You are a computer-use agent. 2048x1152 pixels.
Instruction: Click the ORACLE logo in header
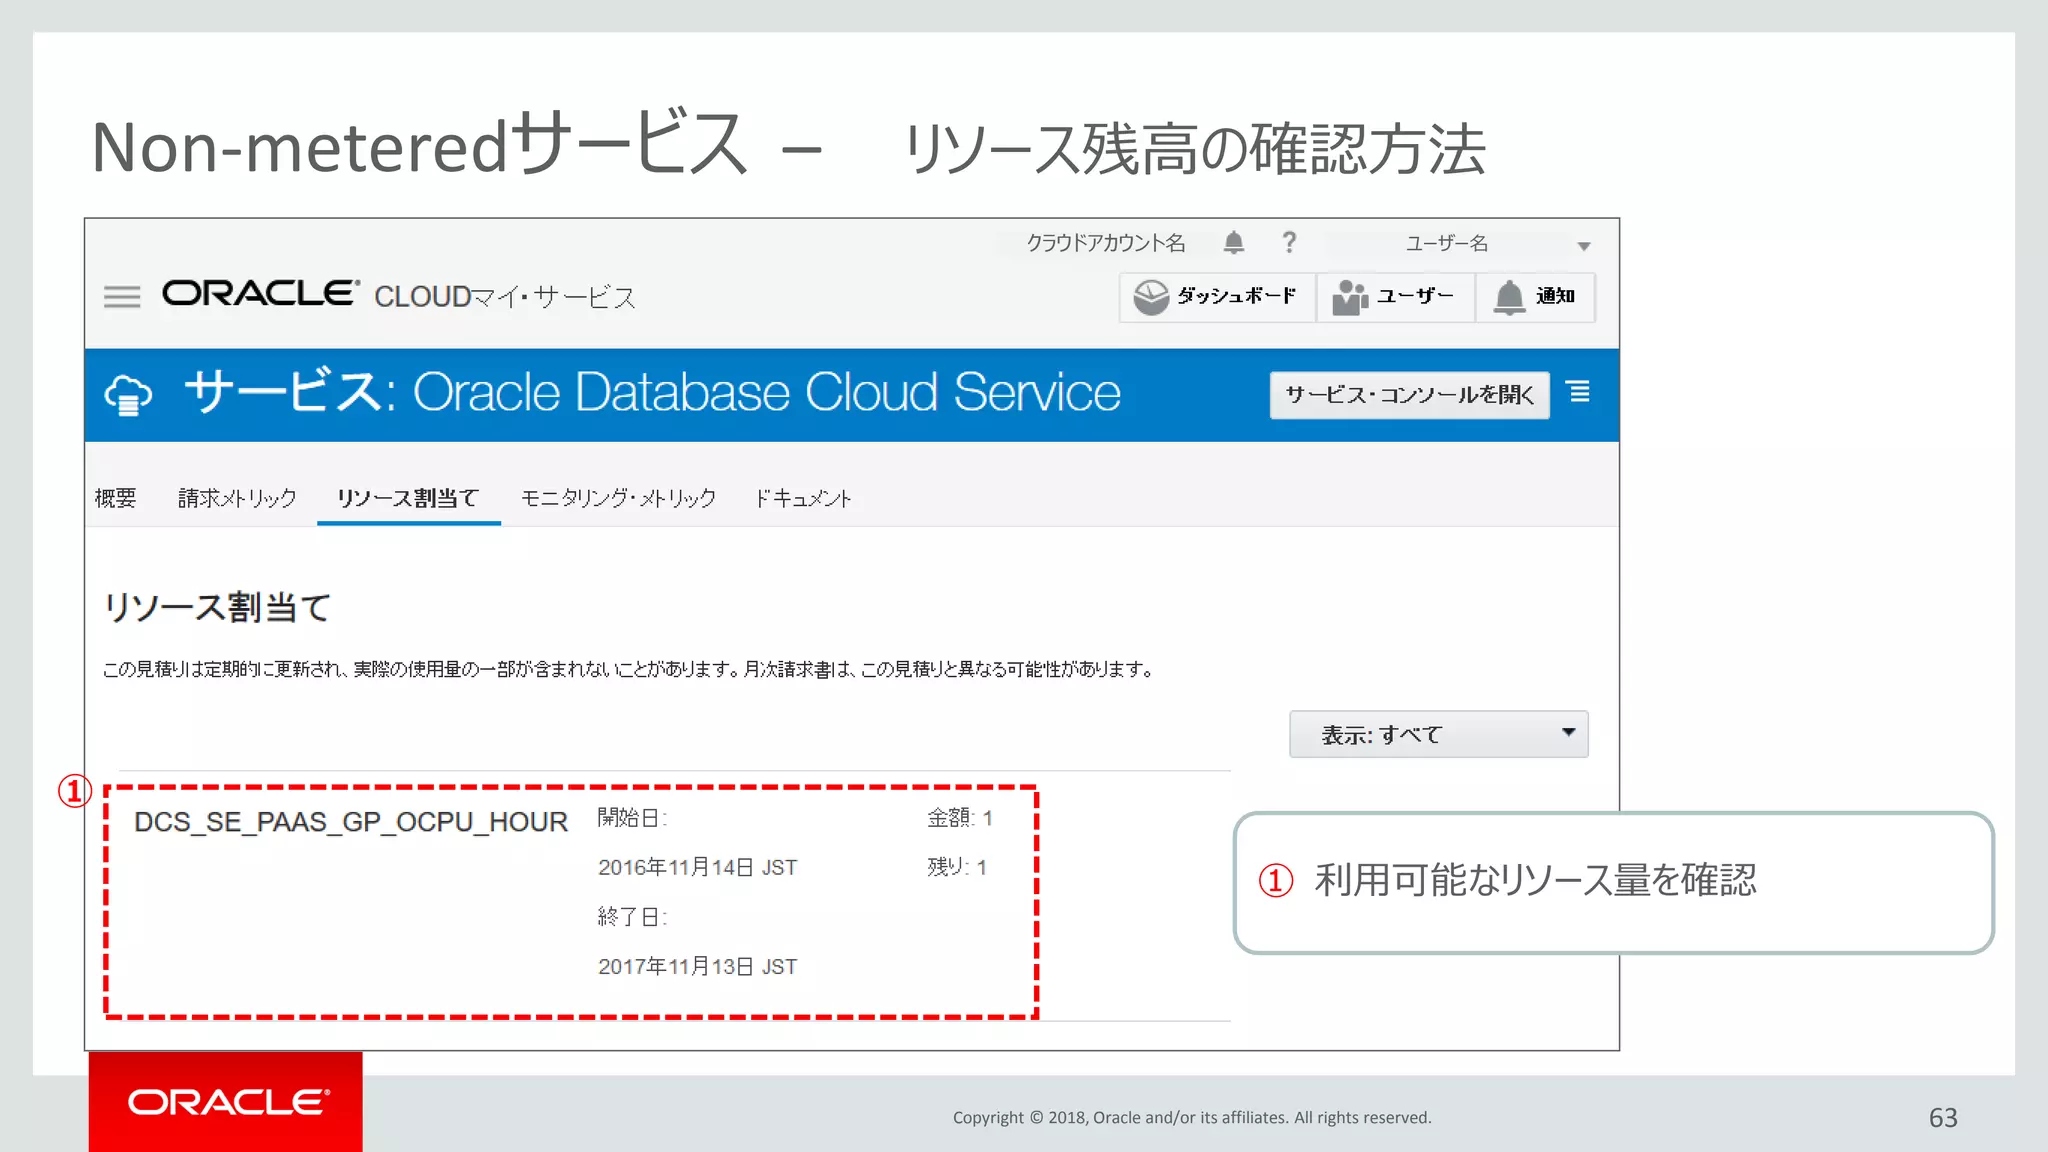pos(260,294)
